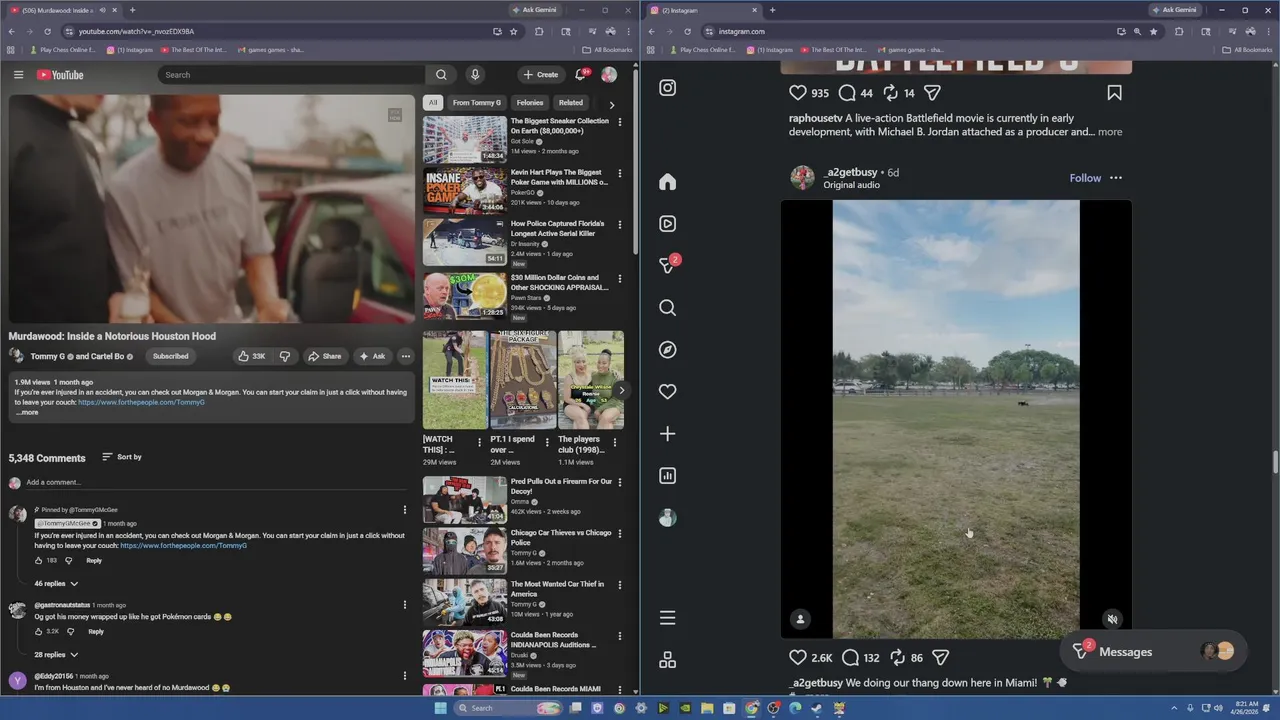Click Instagram logo in sidebar
The height and width of the screenshot is (720, 1280).
[x=668, y=88]
